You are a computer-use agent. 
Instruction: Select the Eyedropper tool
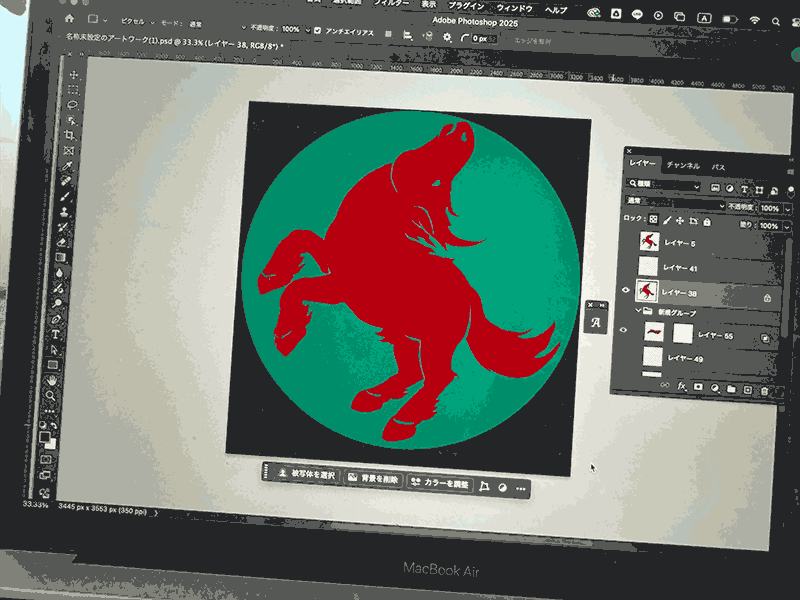68,166
